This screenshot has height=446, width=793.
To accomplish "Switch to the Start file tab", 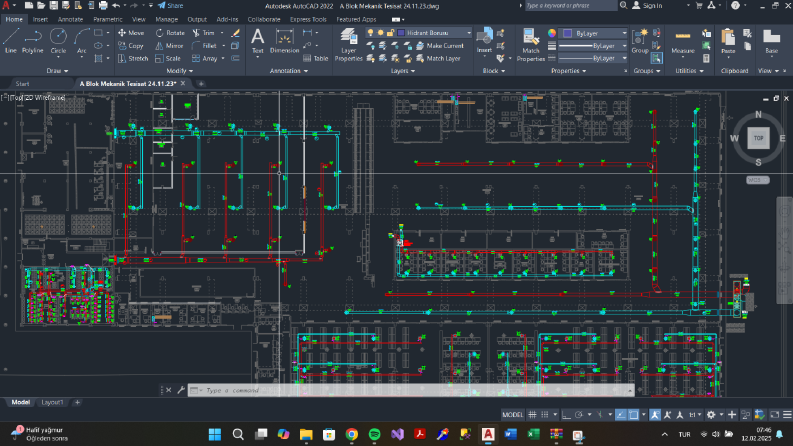I will (x=22, y=84).
